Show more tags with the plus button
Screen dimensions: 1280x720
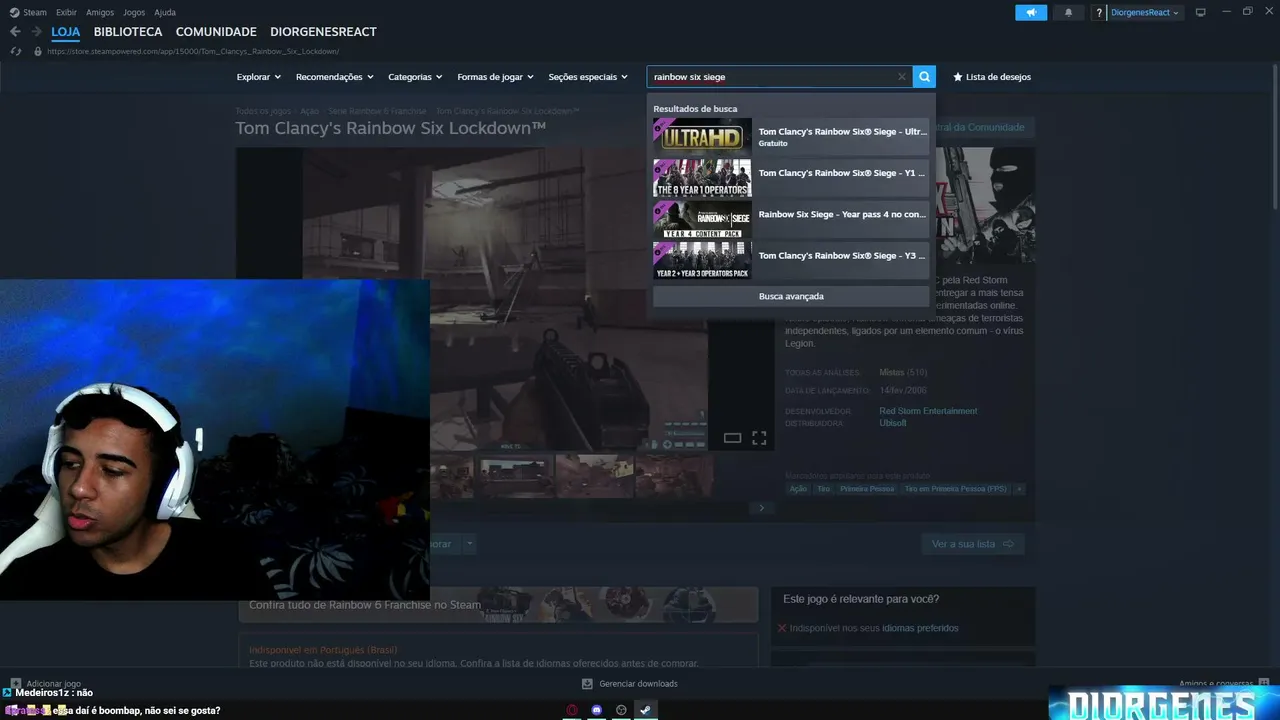[x=1019, y=489]
